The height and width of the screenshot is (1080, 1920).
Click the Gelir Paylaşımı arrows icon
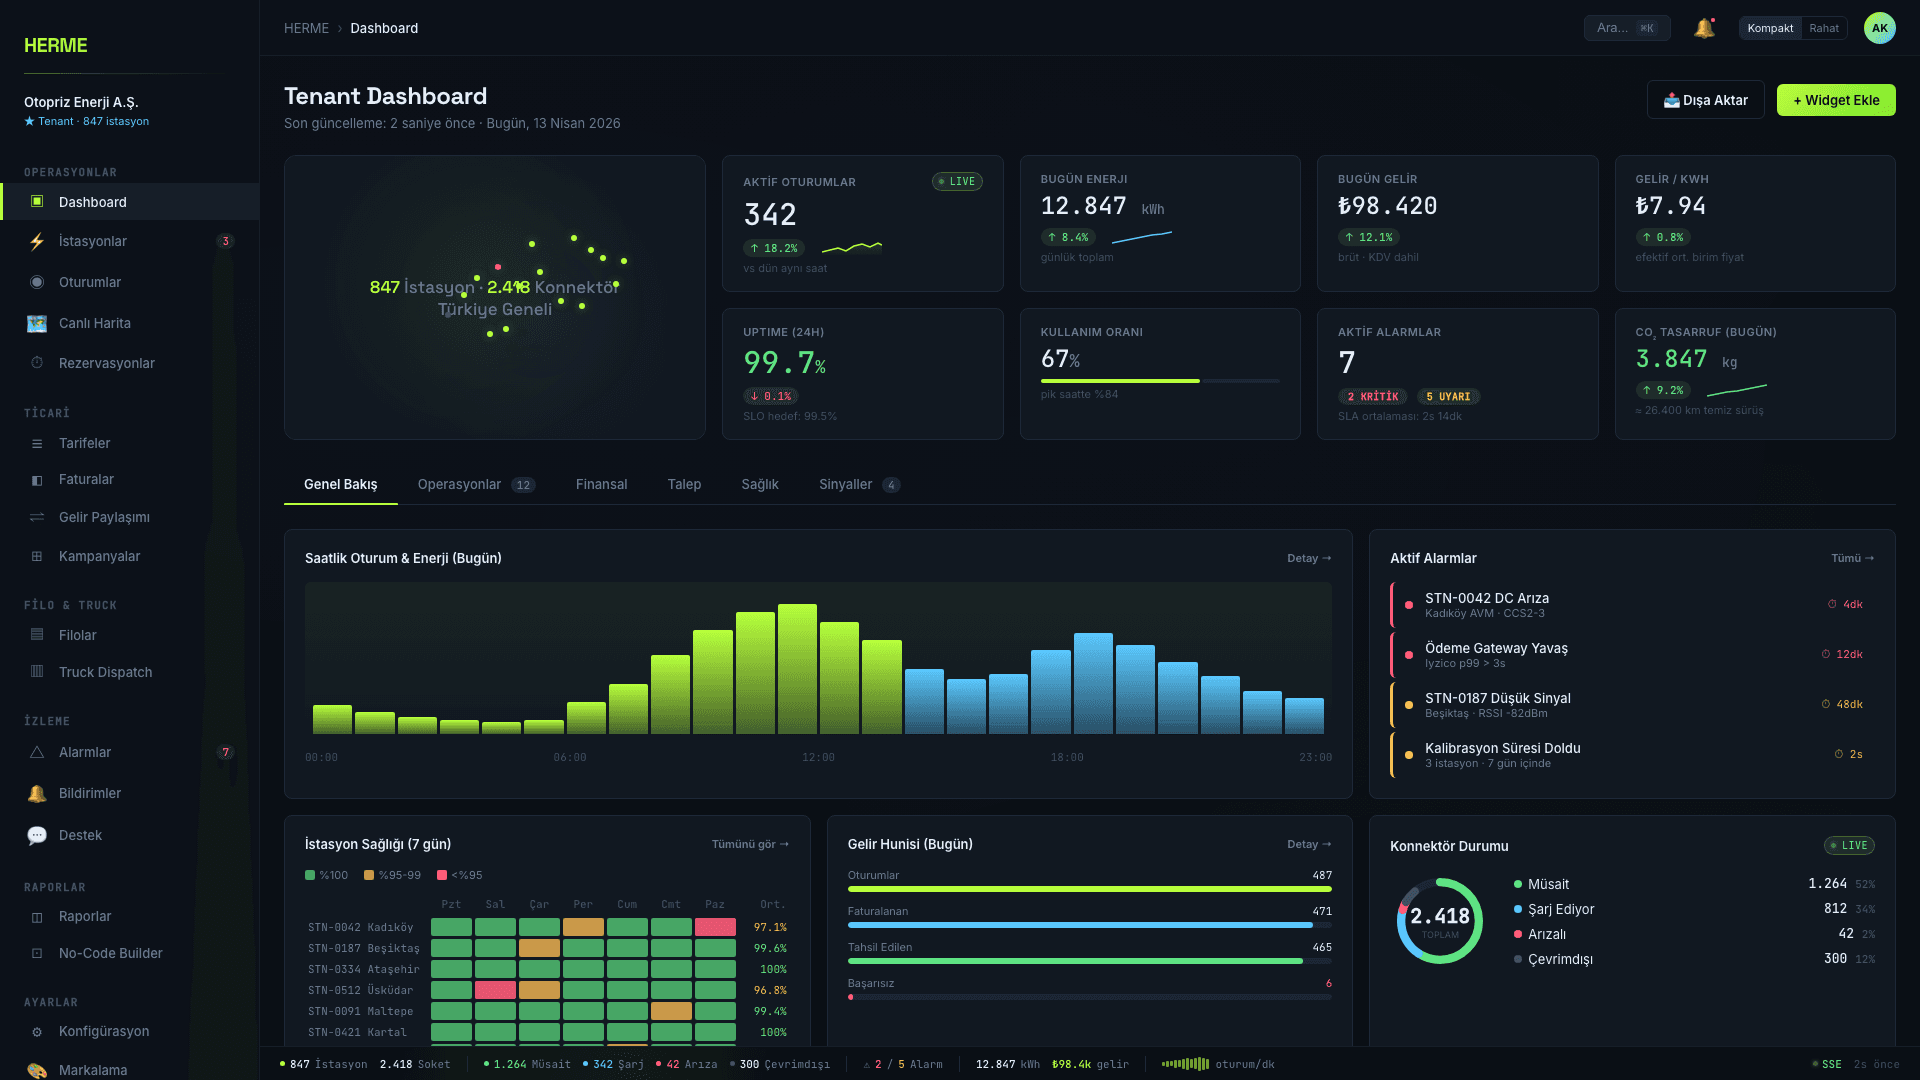point(37,517)
